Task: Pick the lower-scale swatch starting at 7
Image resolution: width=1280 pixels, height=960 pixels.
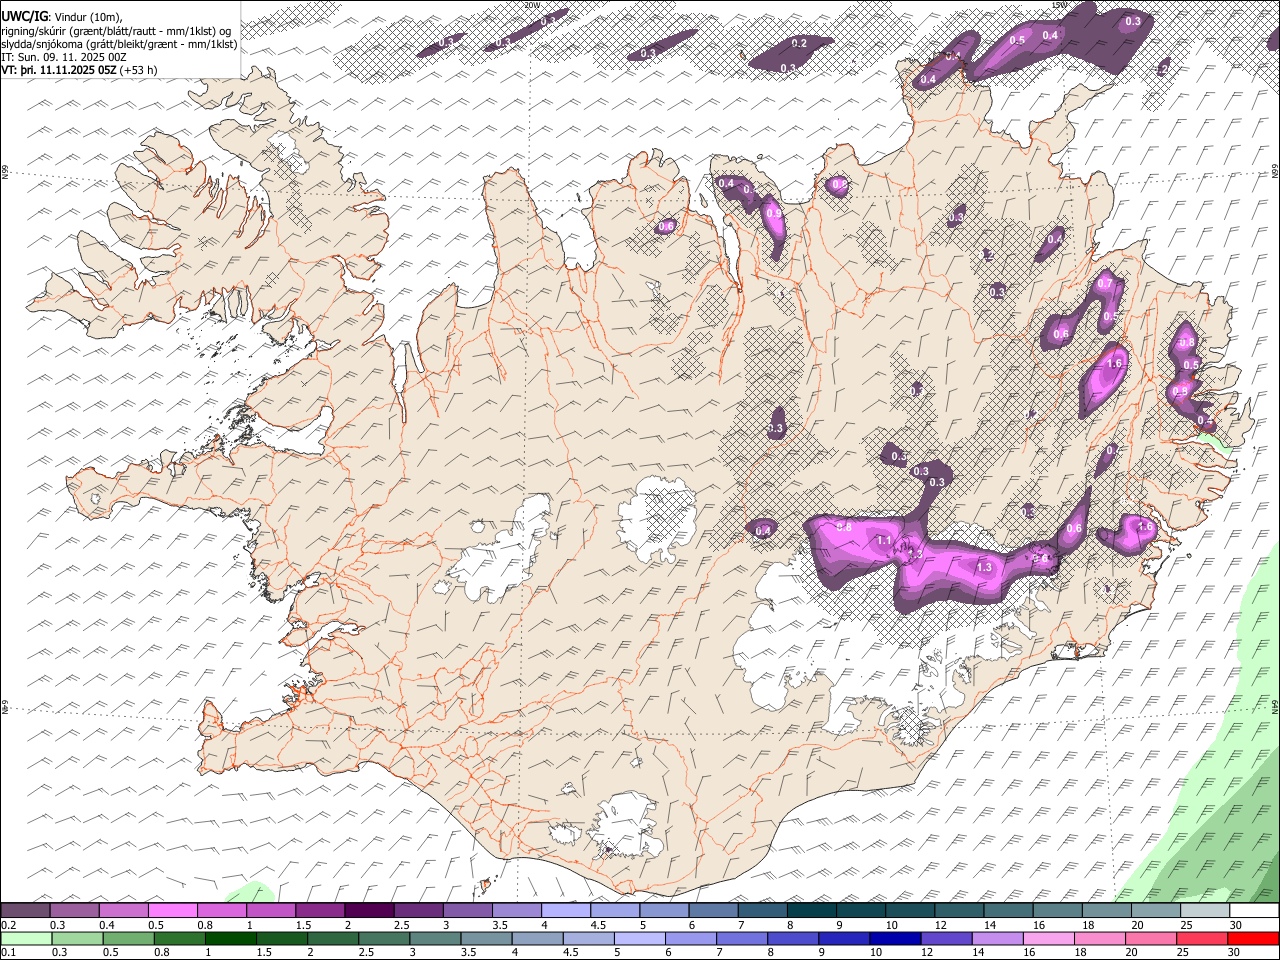Action: pyautogui.click(x=741, y=938)
